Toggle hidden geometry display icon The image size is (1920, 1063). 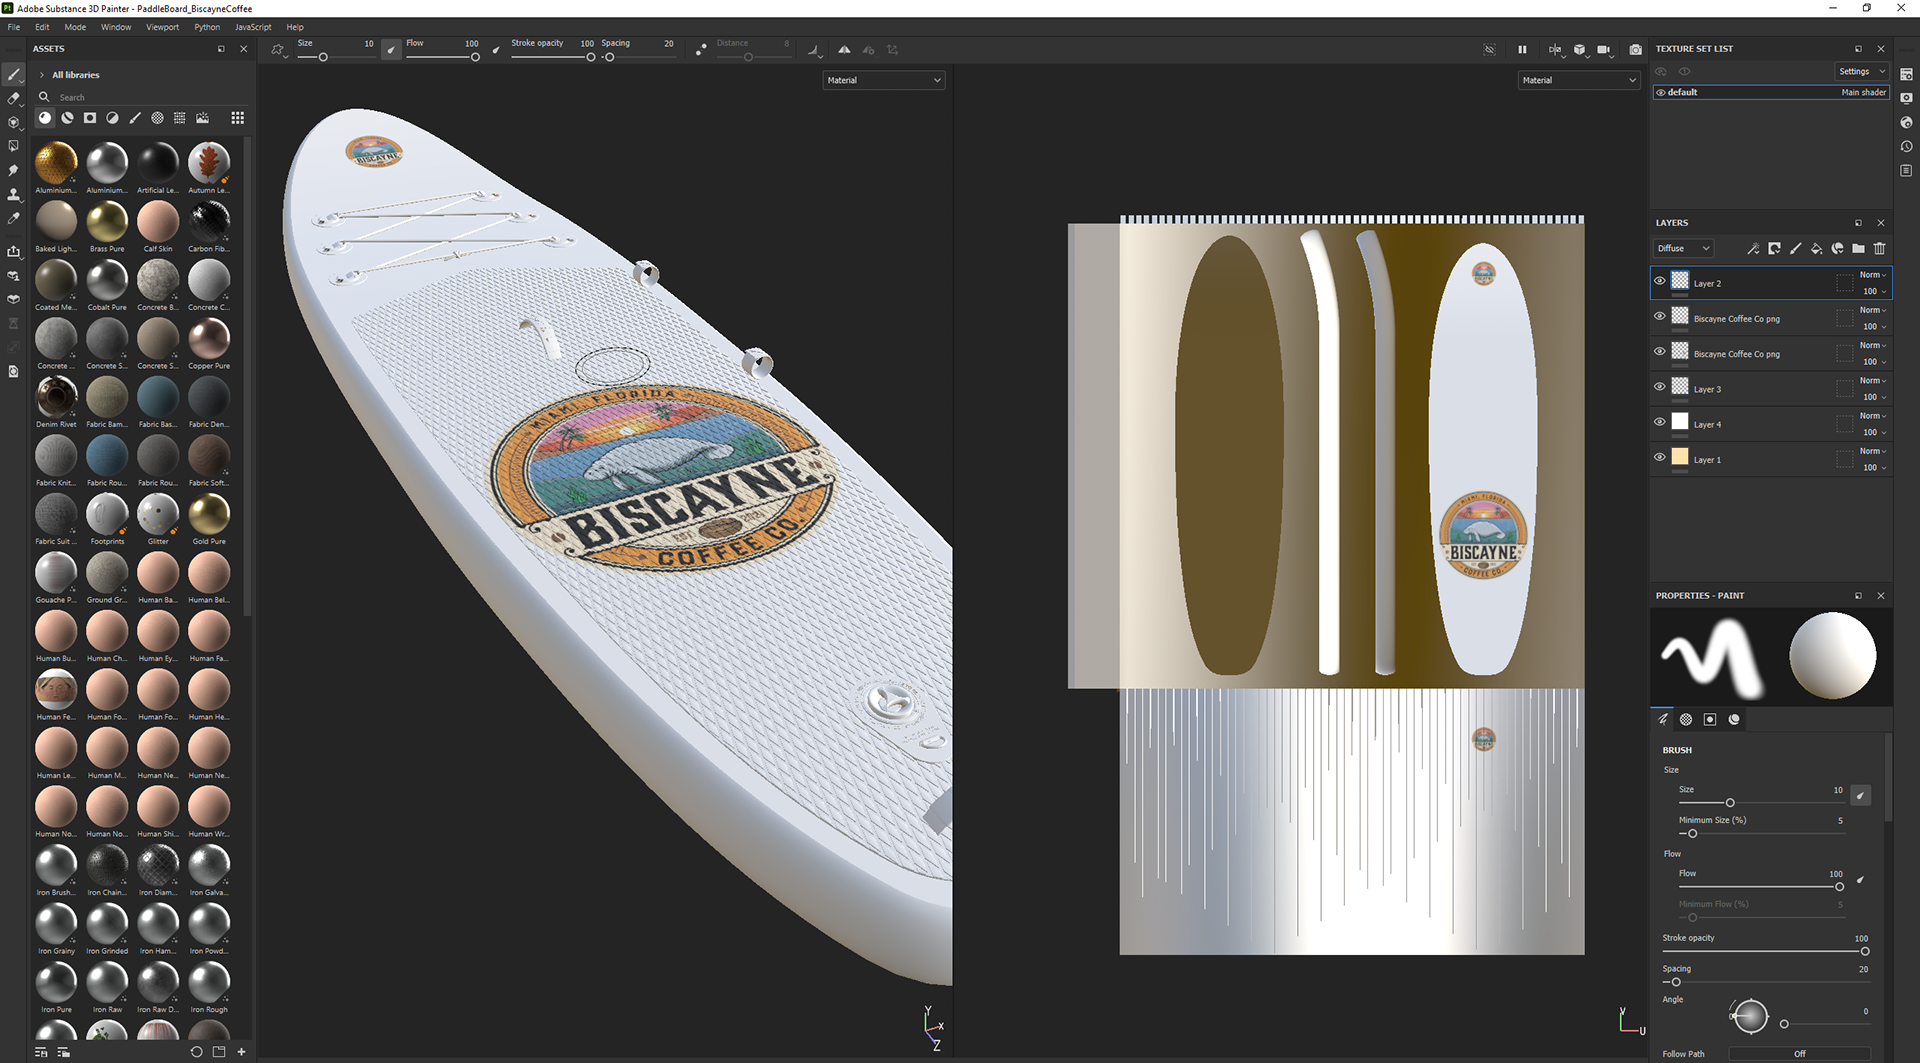click(1489, 49)
